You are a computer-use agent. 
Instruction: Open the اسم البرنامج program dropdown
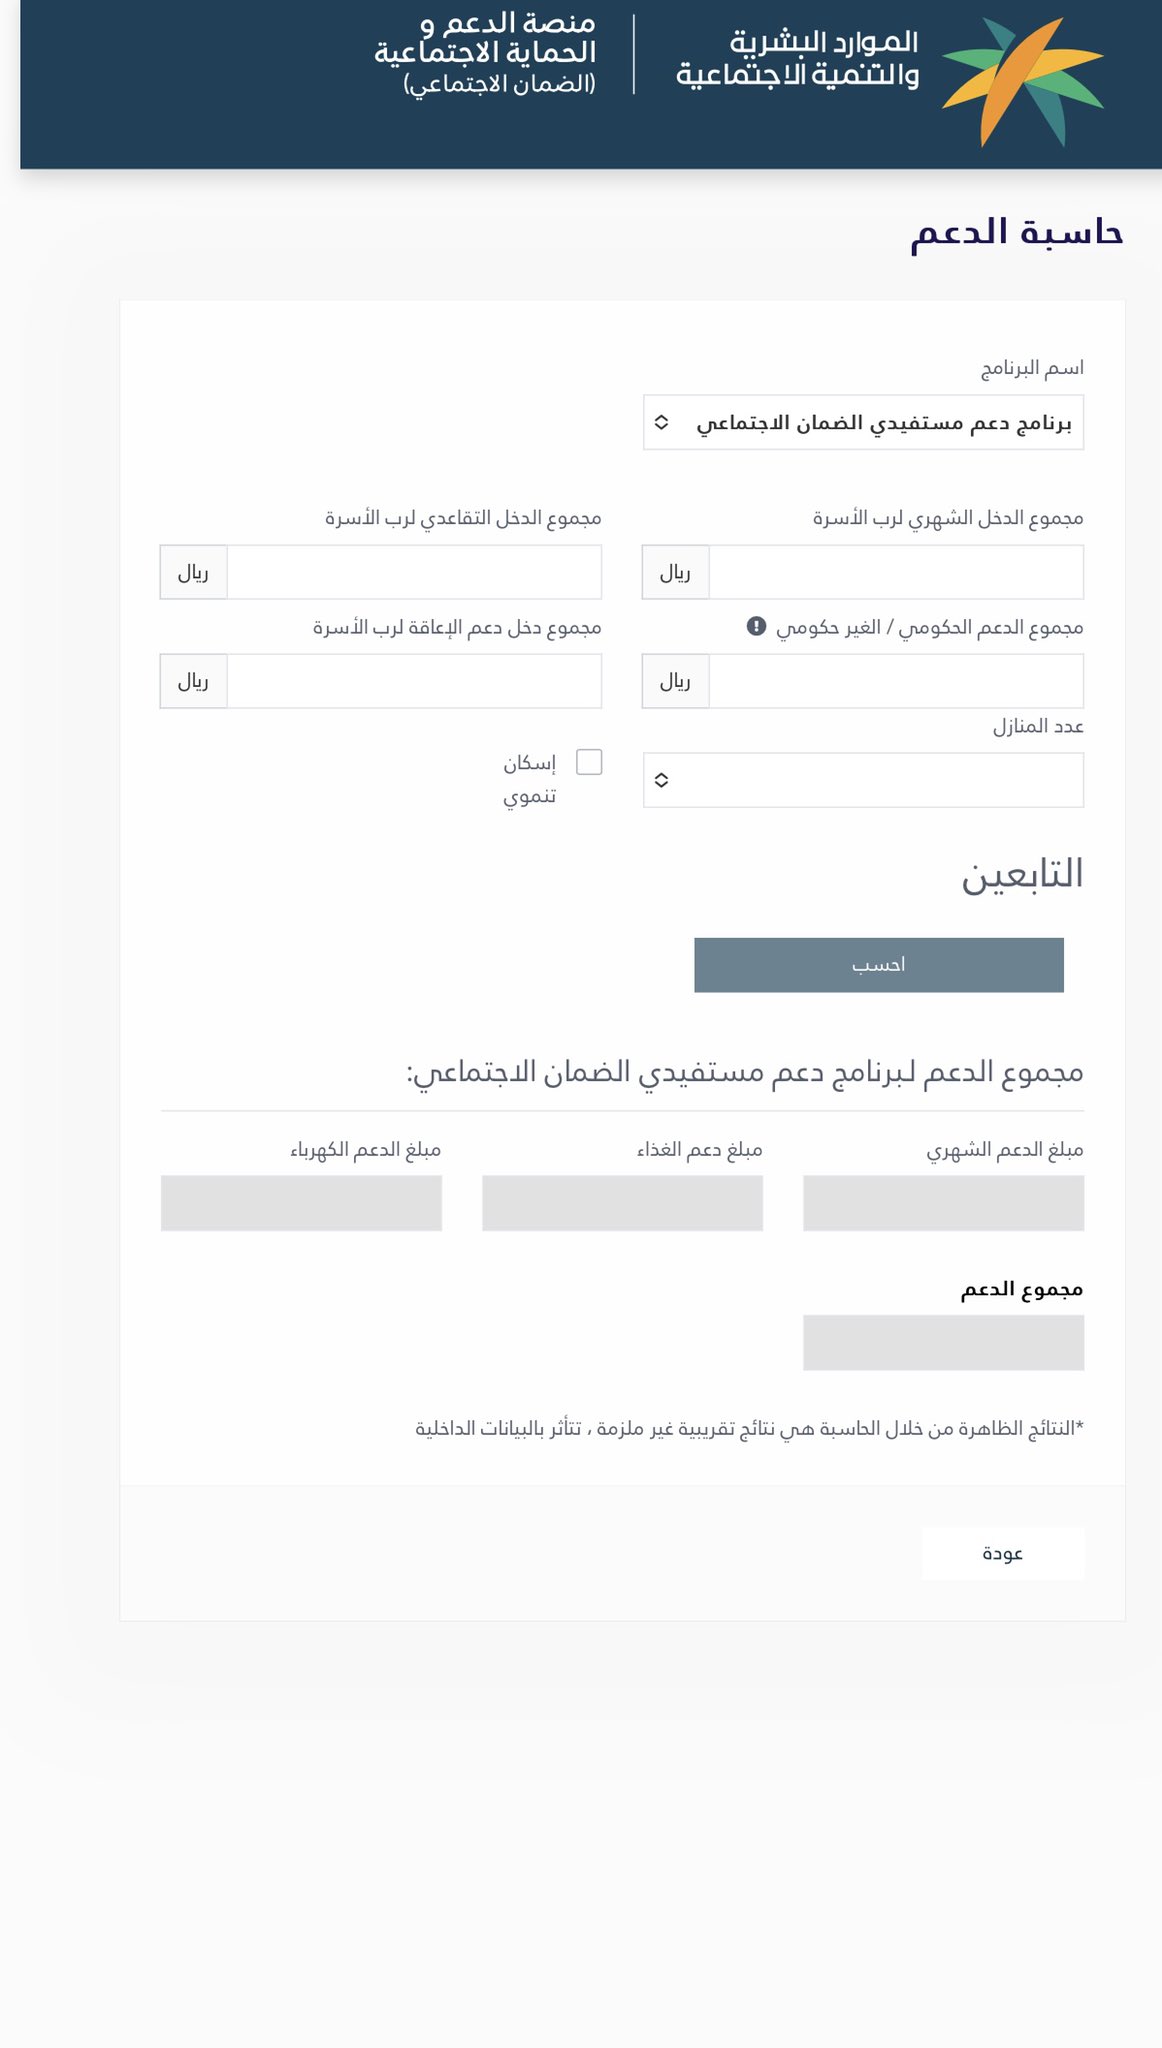click(863, 423)
